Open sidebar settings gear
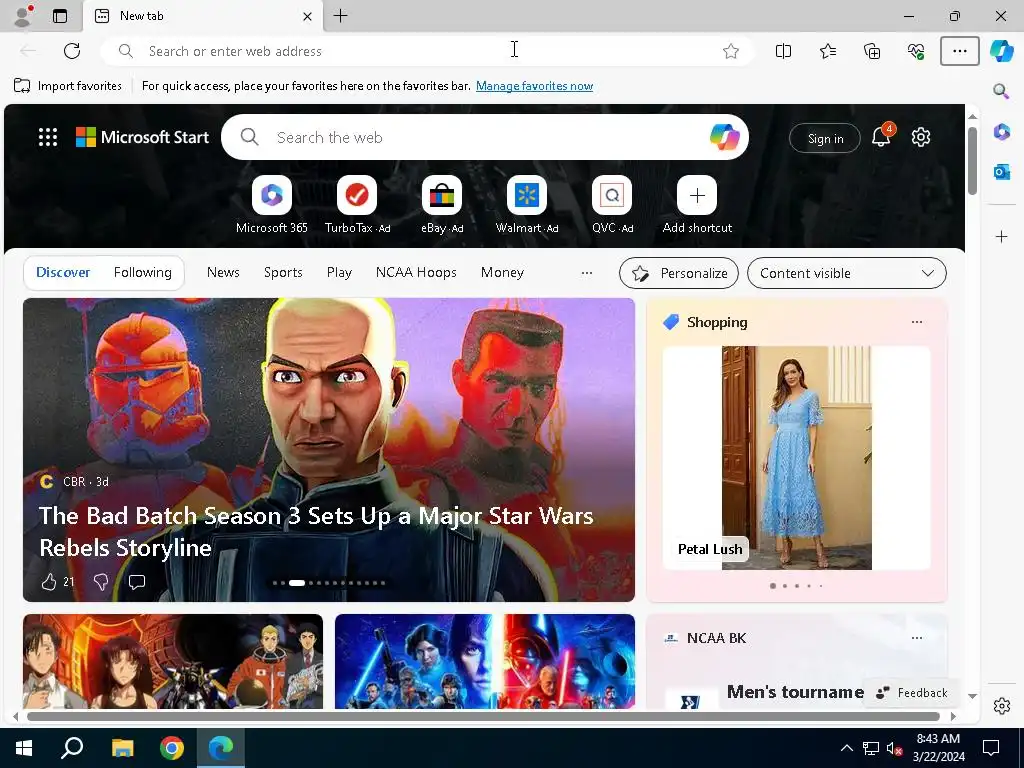Image resolution: width=1024 pixels, height=768 pixels. (1002, 706)
